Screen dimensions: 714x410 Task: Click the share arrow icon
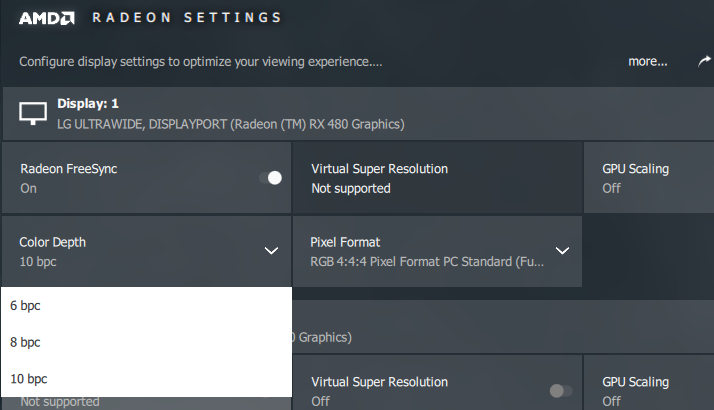[x=704, y=61]
